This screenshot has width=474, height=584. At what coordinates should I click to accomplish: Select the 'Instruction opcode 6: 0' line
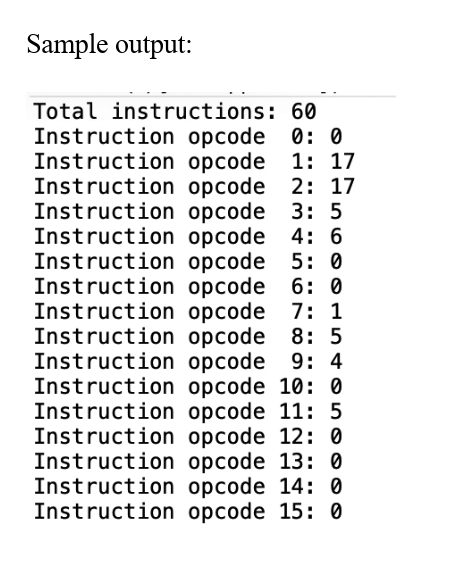pos(188,286)
